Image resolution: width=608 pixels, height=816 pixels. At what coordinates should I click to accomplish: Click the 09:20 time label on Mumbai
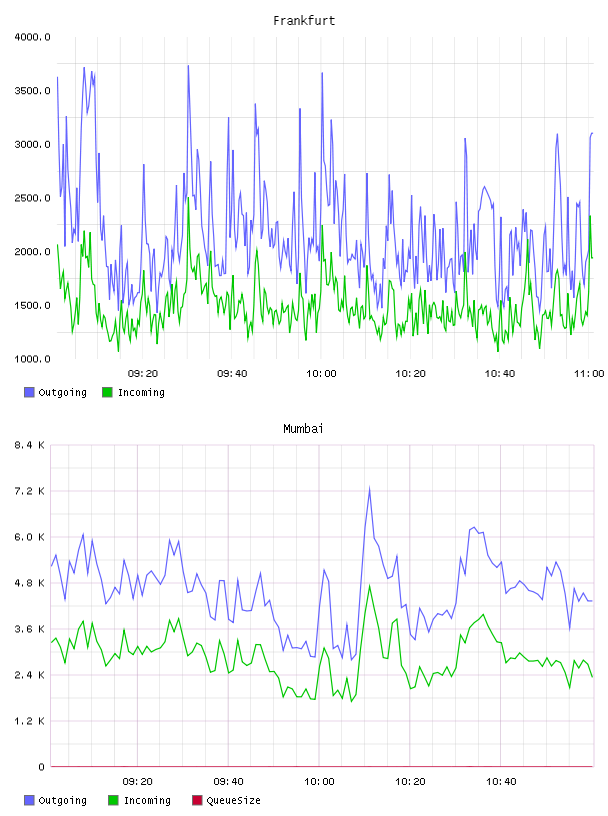pos(137,781)
